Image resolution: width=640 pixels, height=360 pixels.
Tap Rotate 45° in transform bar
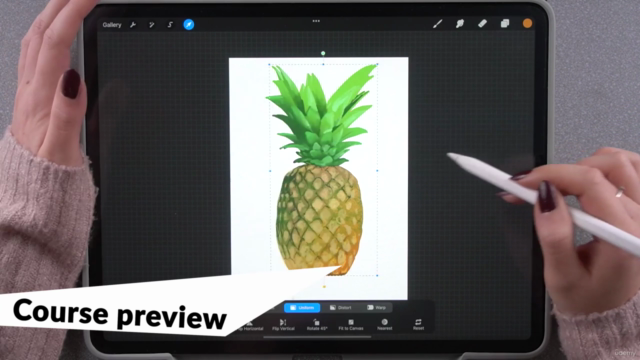point(317,325)
